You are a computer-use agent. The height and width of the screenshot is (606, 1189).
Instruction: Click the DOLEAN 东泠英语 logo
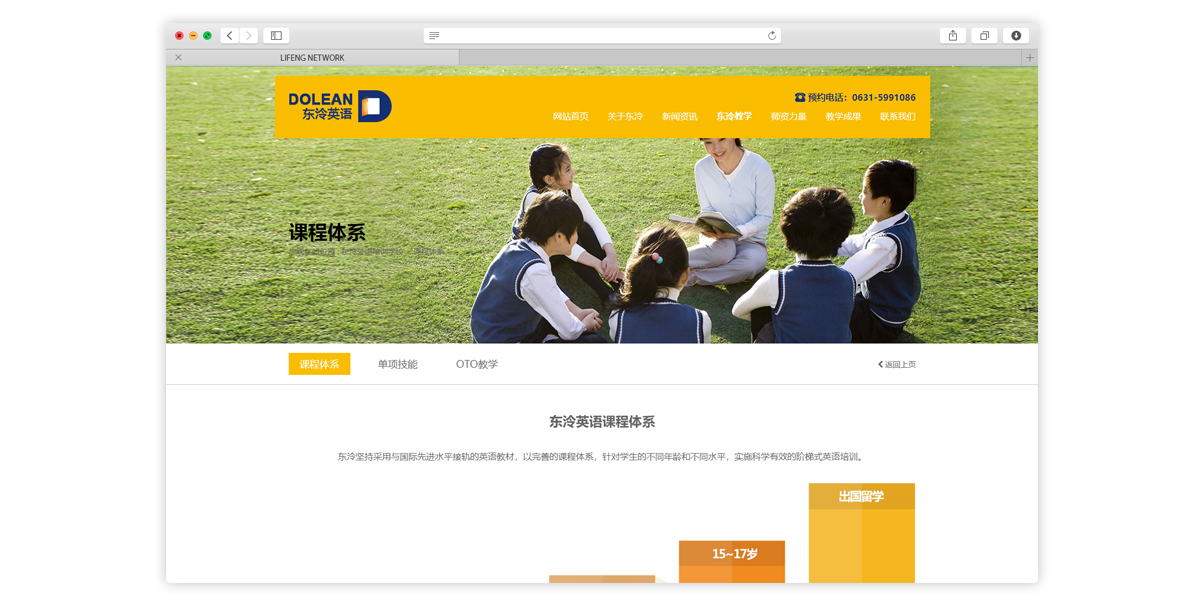pyautogui.click(x=340, y=106)
